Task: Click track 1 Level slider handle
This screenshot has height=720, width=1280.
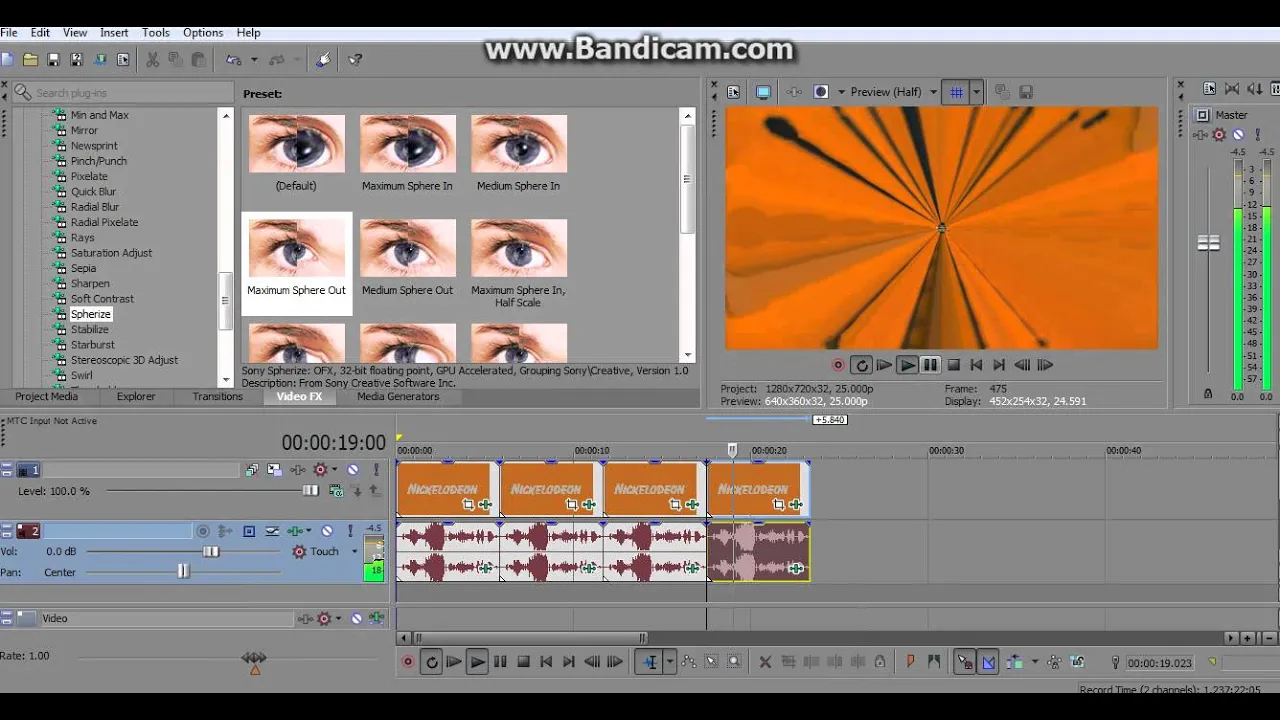Action: 310,491
